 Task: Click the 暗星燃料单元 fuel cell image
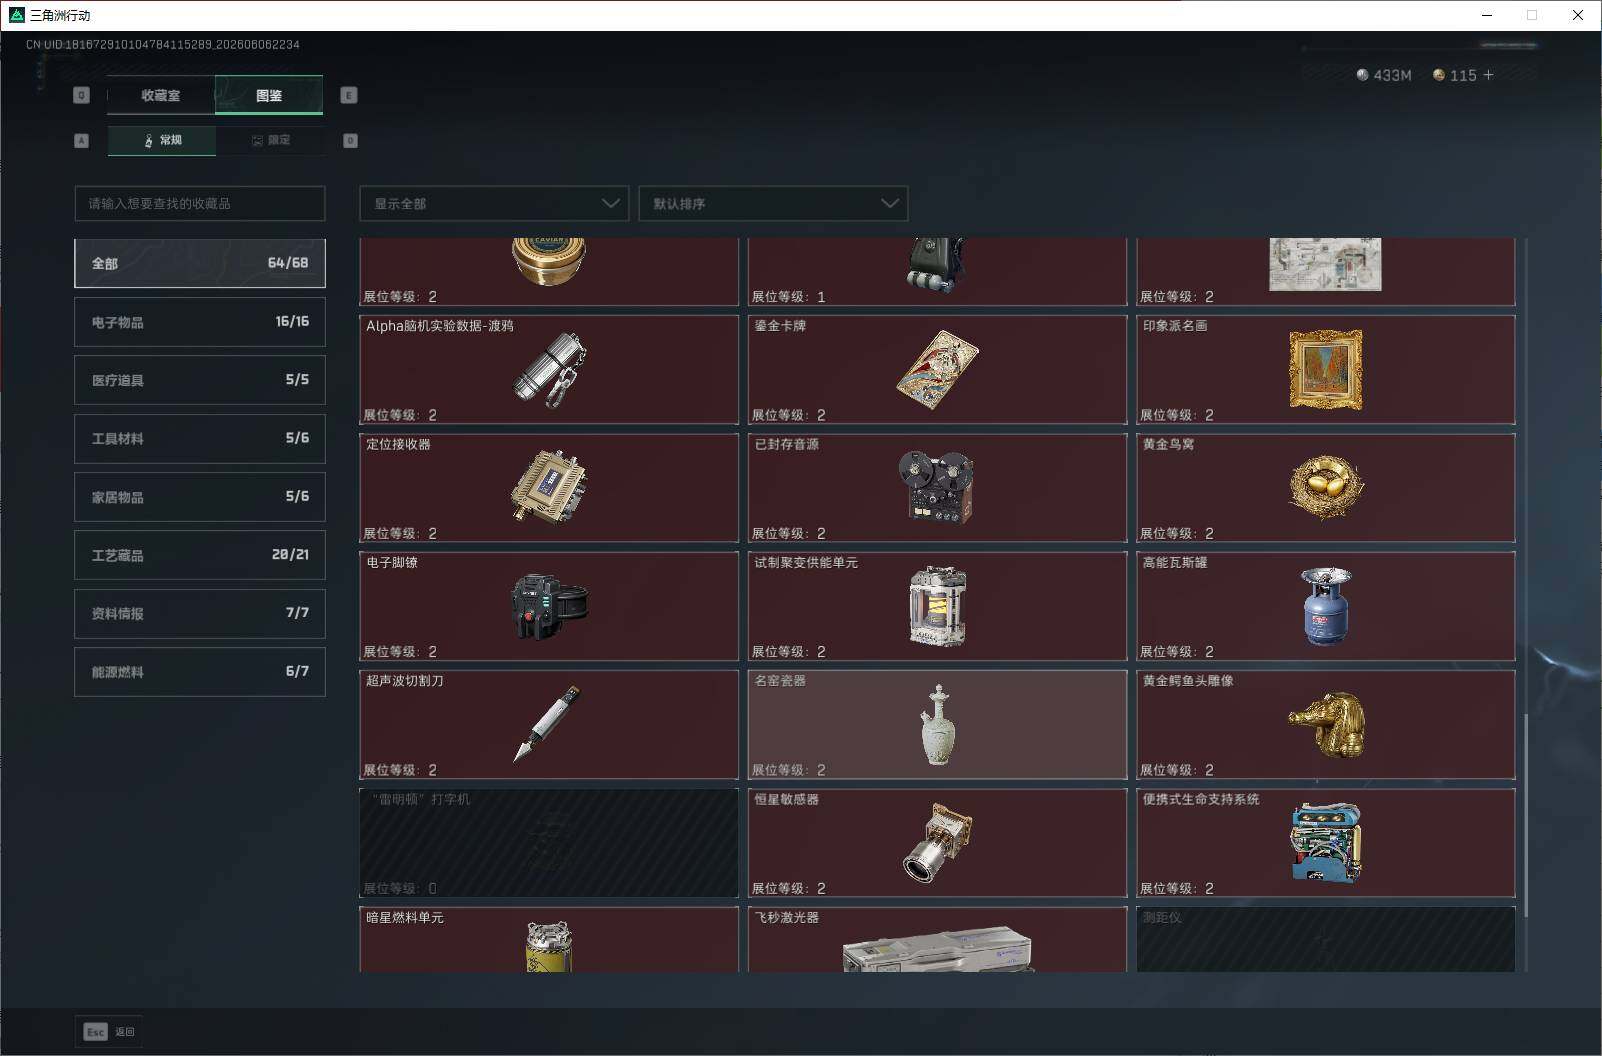pos(549,946)
